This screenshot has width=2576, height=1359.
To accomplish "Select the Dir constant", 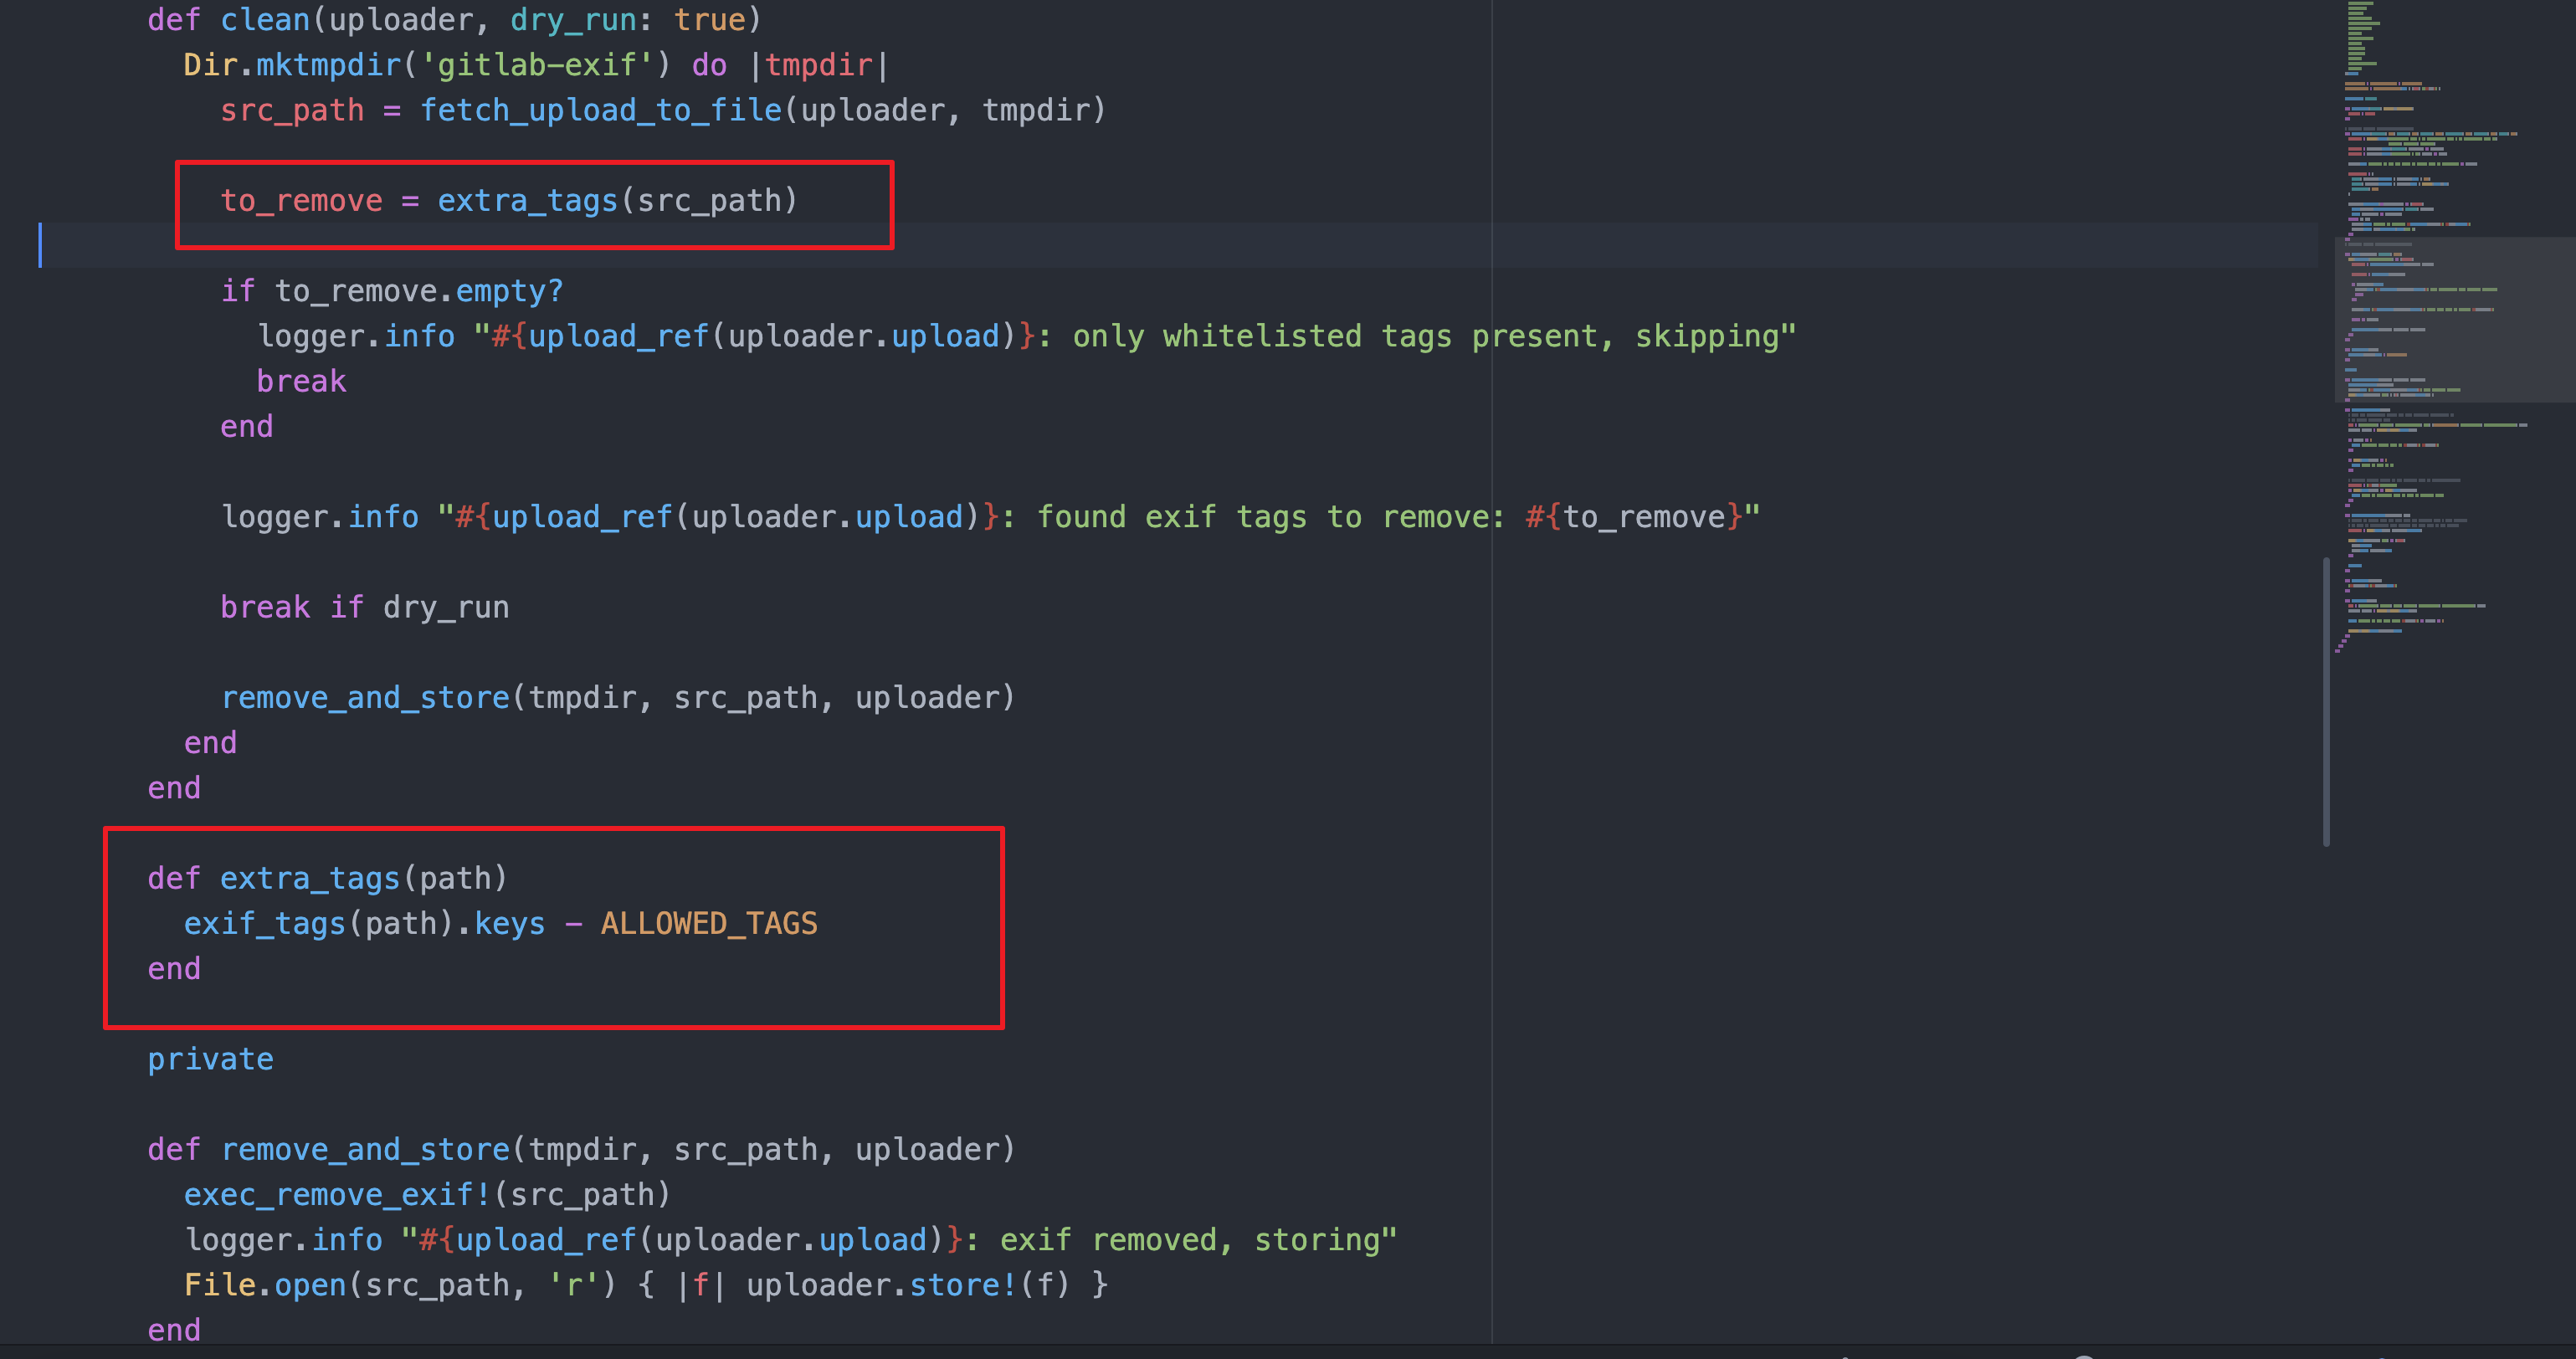I will (x=210, y=65).
